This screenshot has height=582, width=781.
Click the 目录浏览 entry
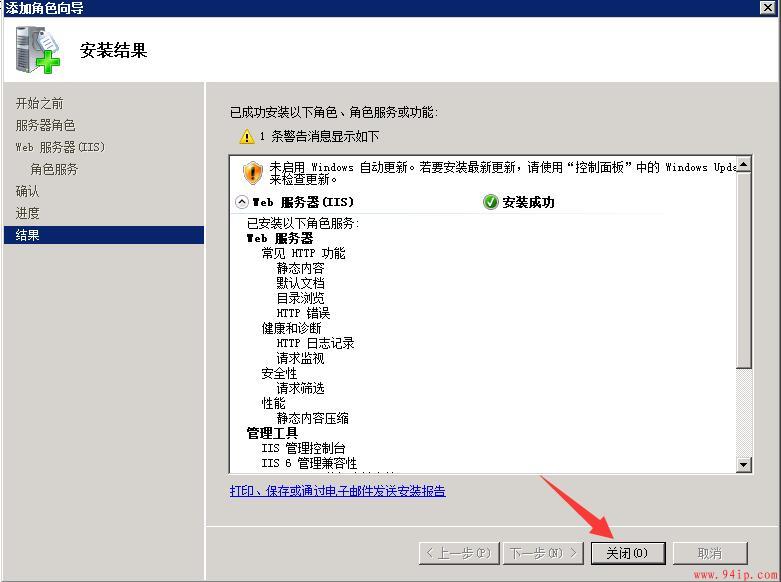pos(300,298)
